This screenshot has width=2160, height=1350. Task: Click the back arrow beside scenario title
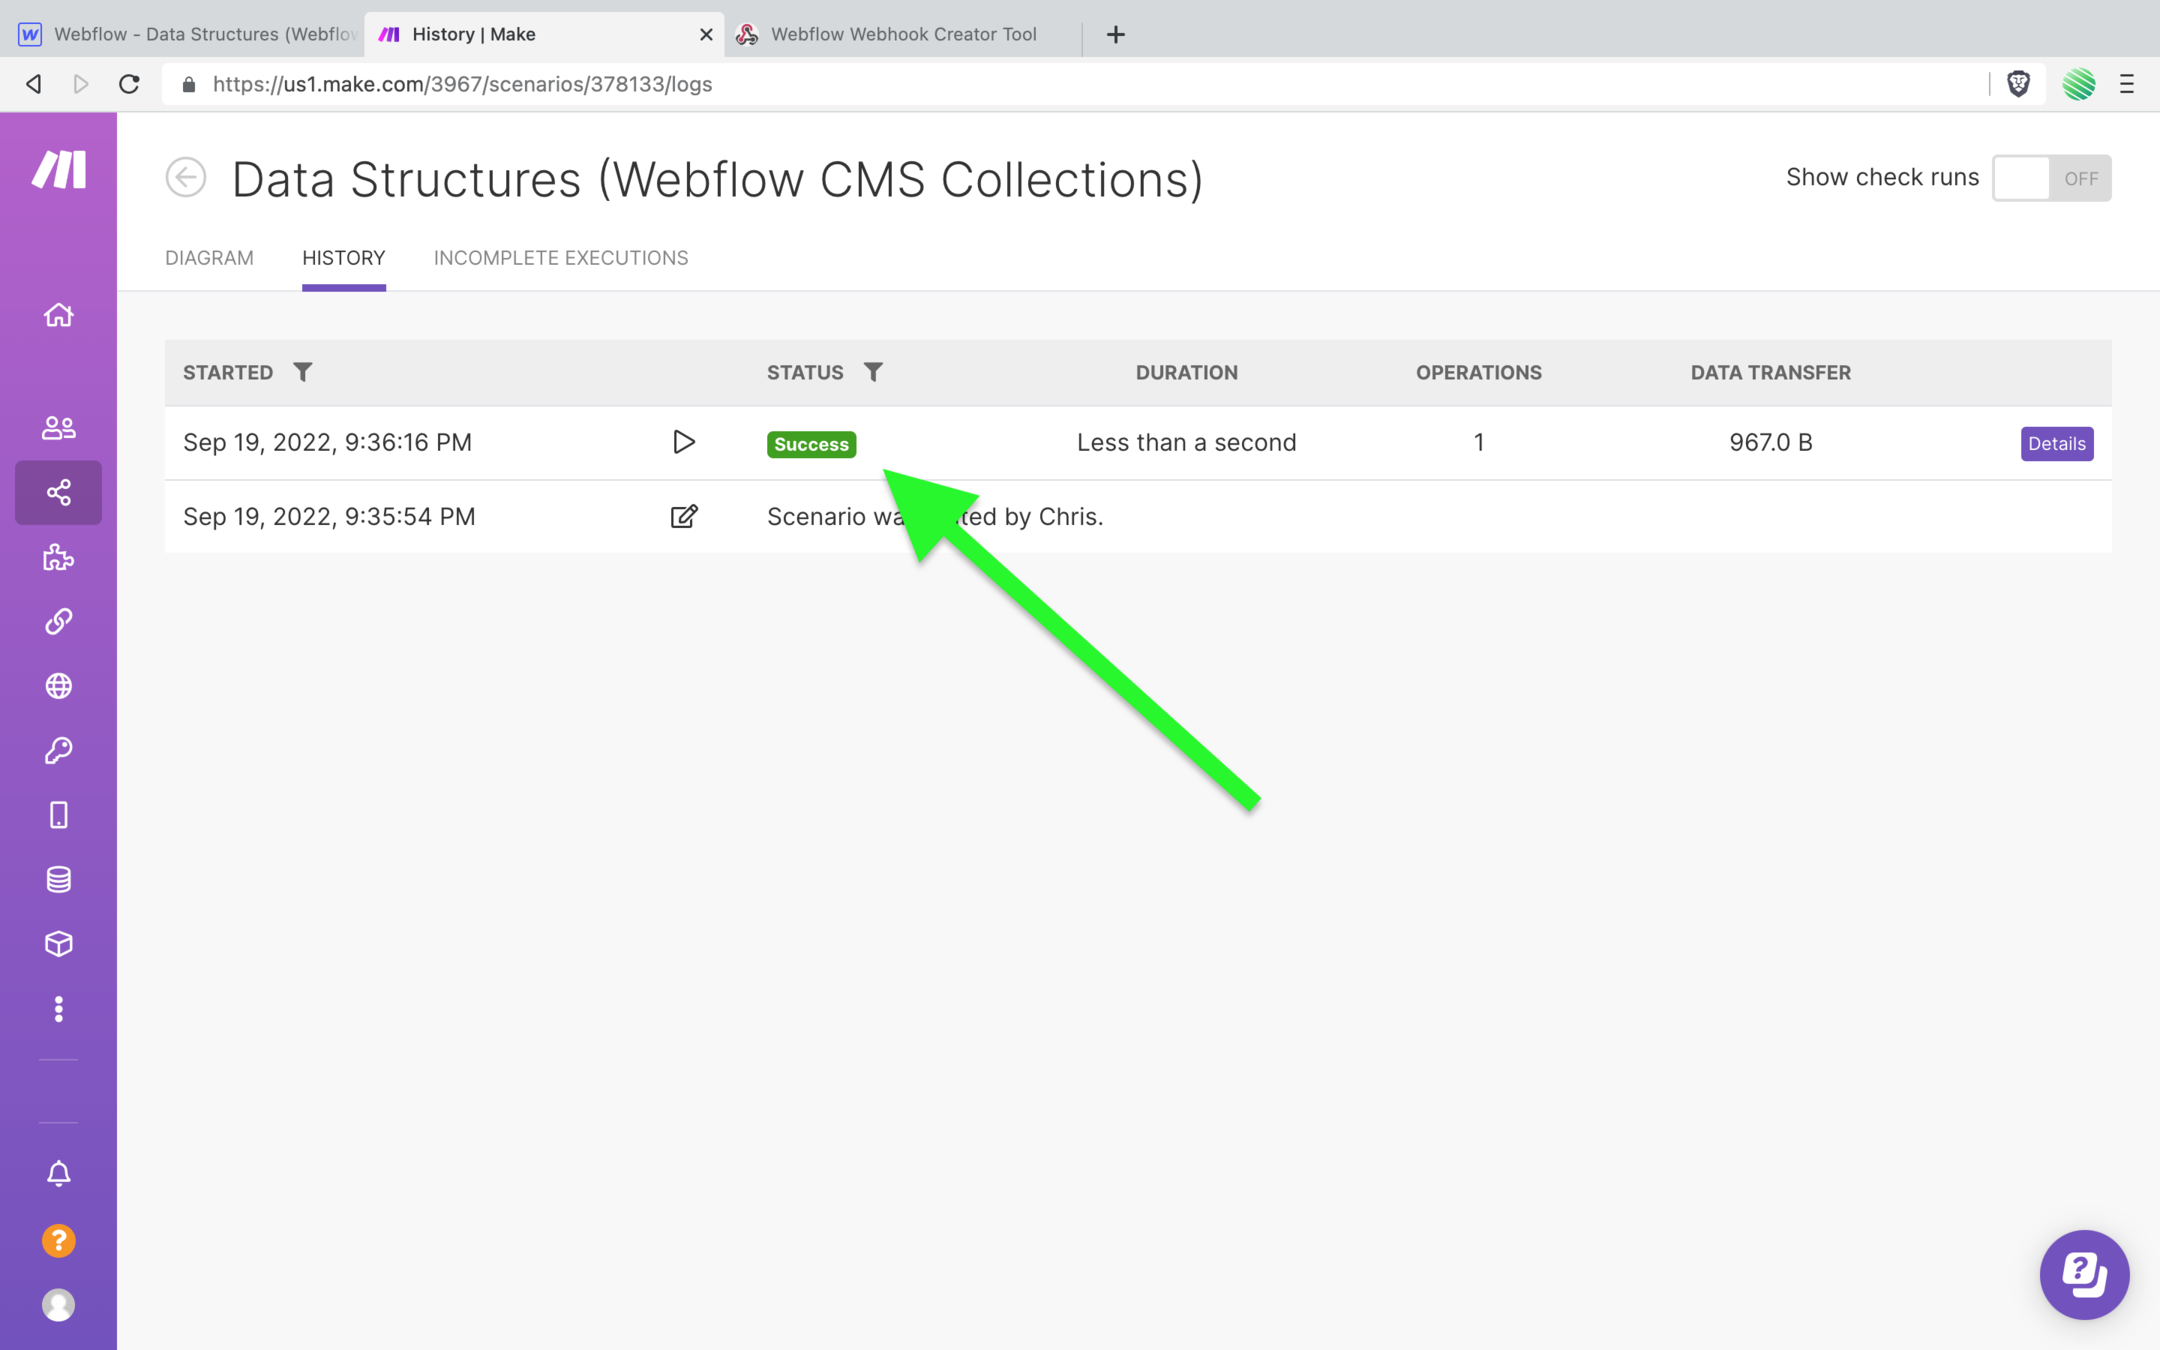click(x=186, y=178)
